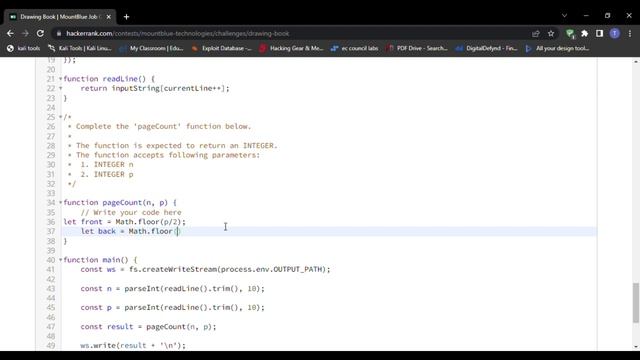The height and width of the screenshot is (360, 640).
Task: Open the Hacking Gear bookmark
Action: 291,48
